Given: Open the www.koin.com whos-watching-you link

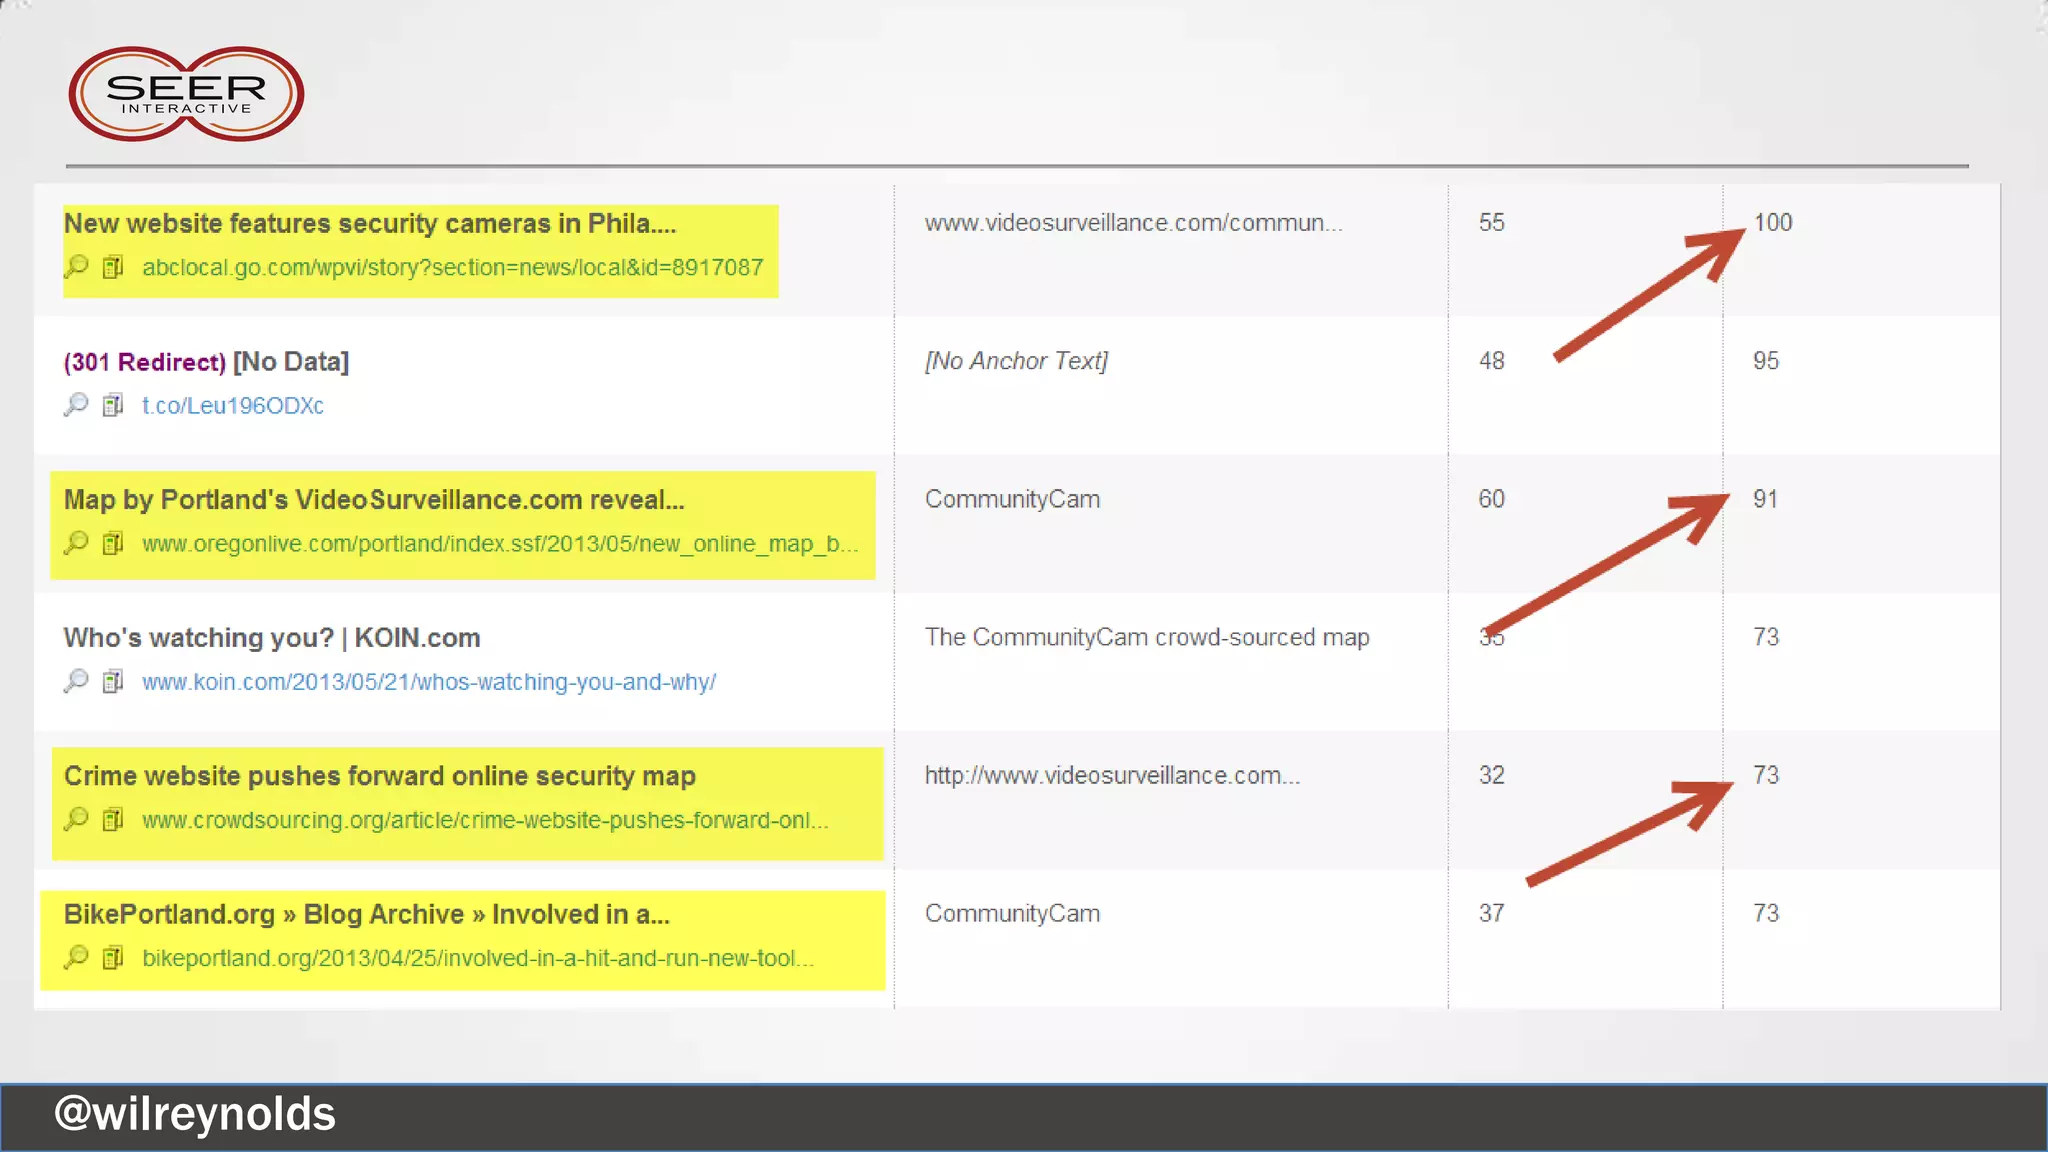Looking at the screenshot, I should coord(428,682).
